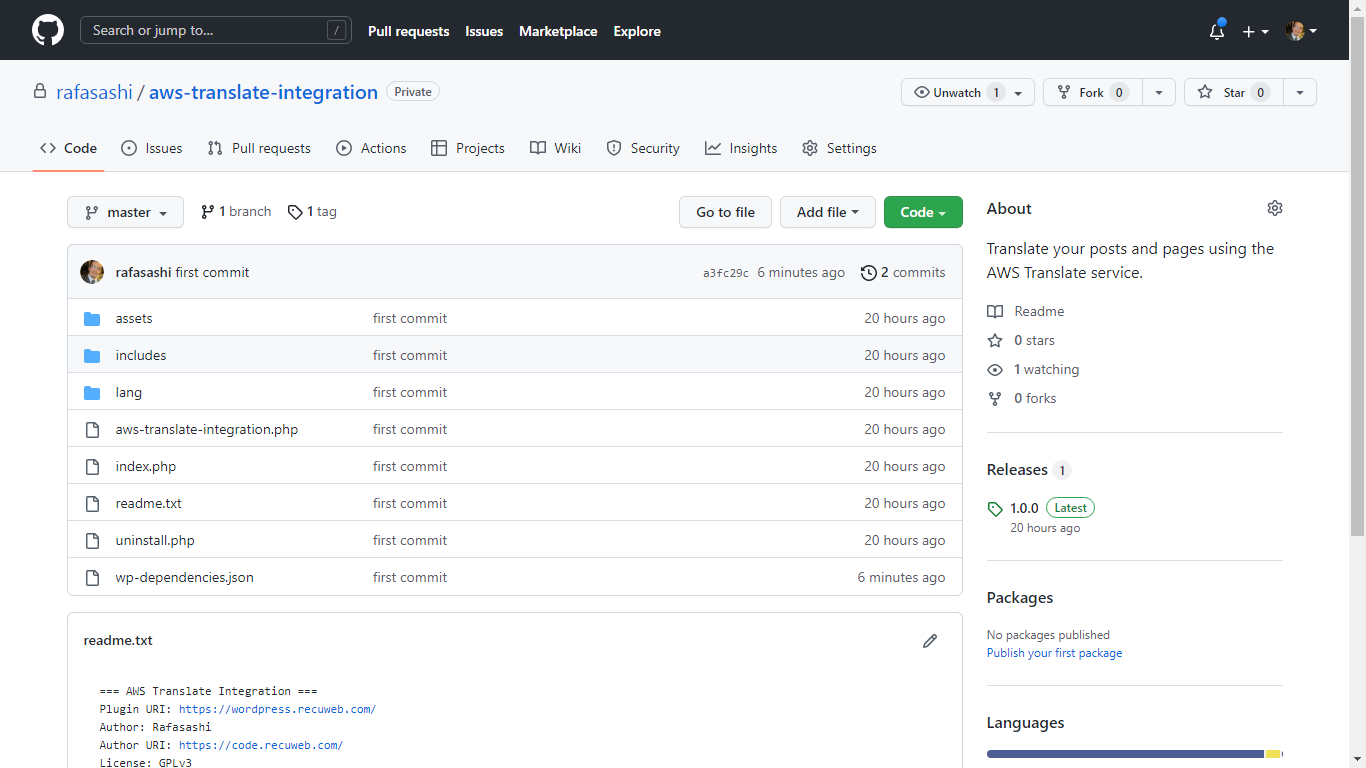Open the code.recuweb.com author URI link
The image size is (1366, 768).
[261, 745]
